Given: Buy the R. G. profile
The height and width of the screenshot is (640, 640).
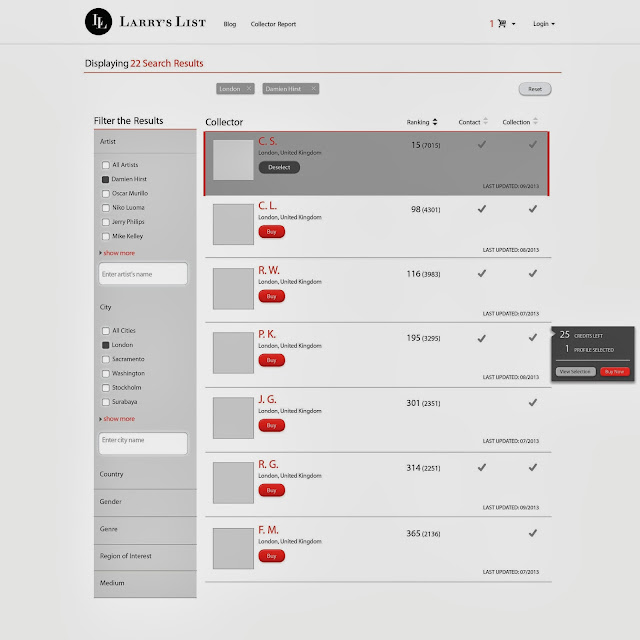Looking at the screenshot, I should click(271, 490).
